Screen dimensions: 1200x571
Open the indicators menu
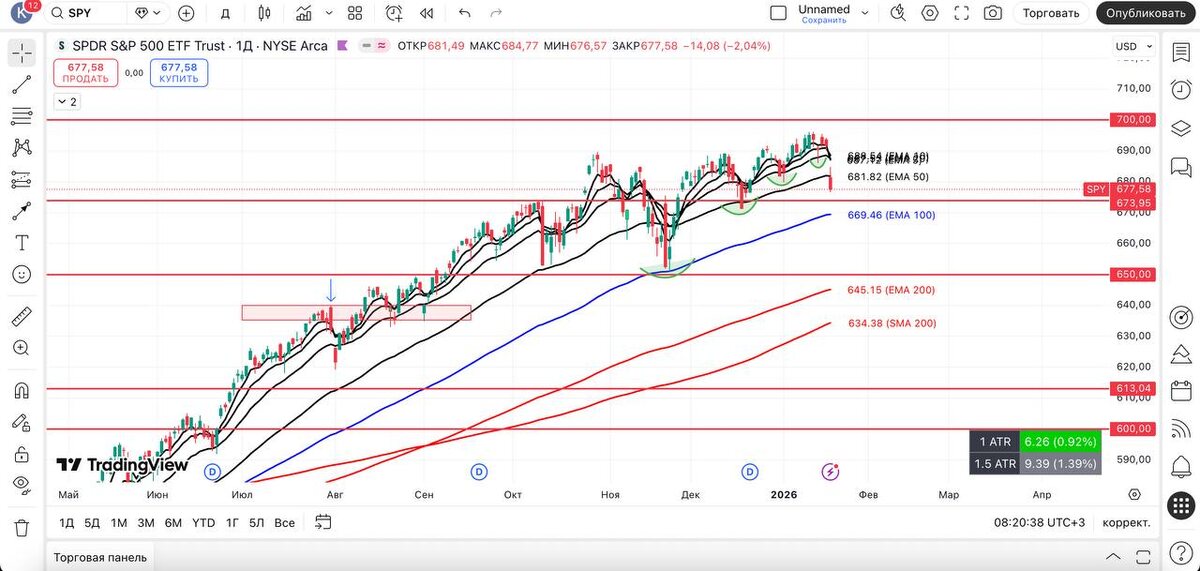[304, 13]
